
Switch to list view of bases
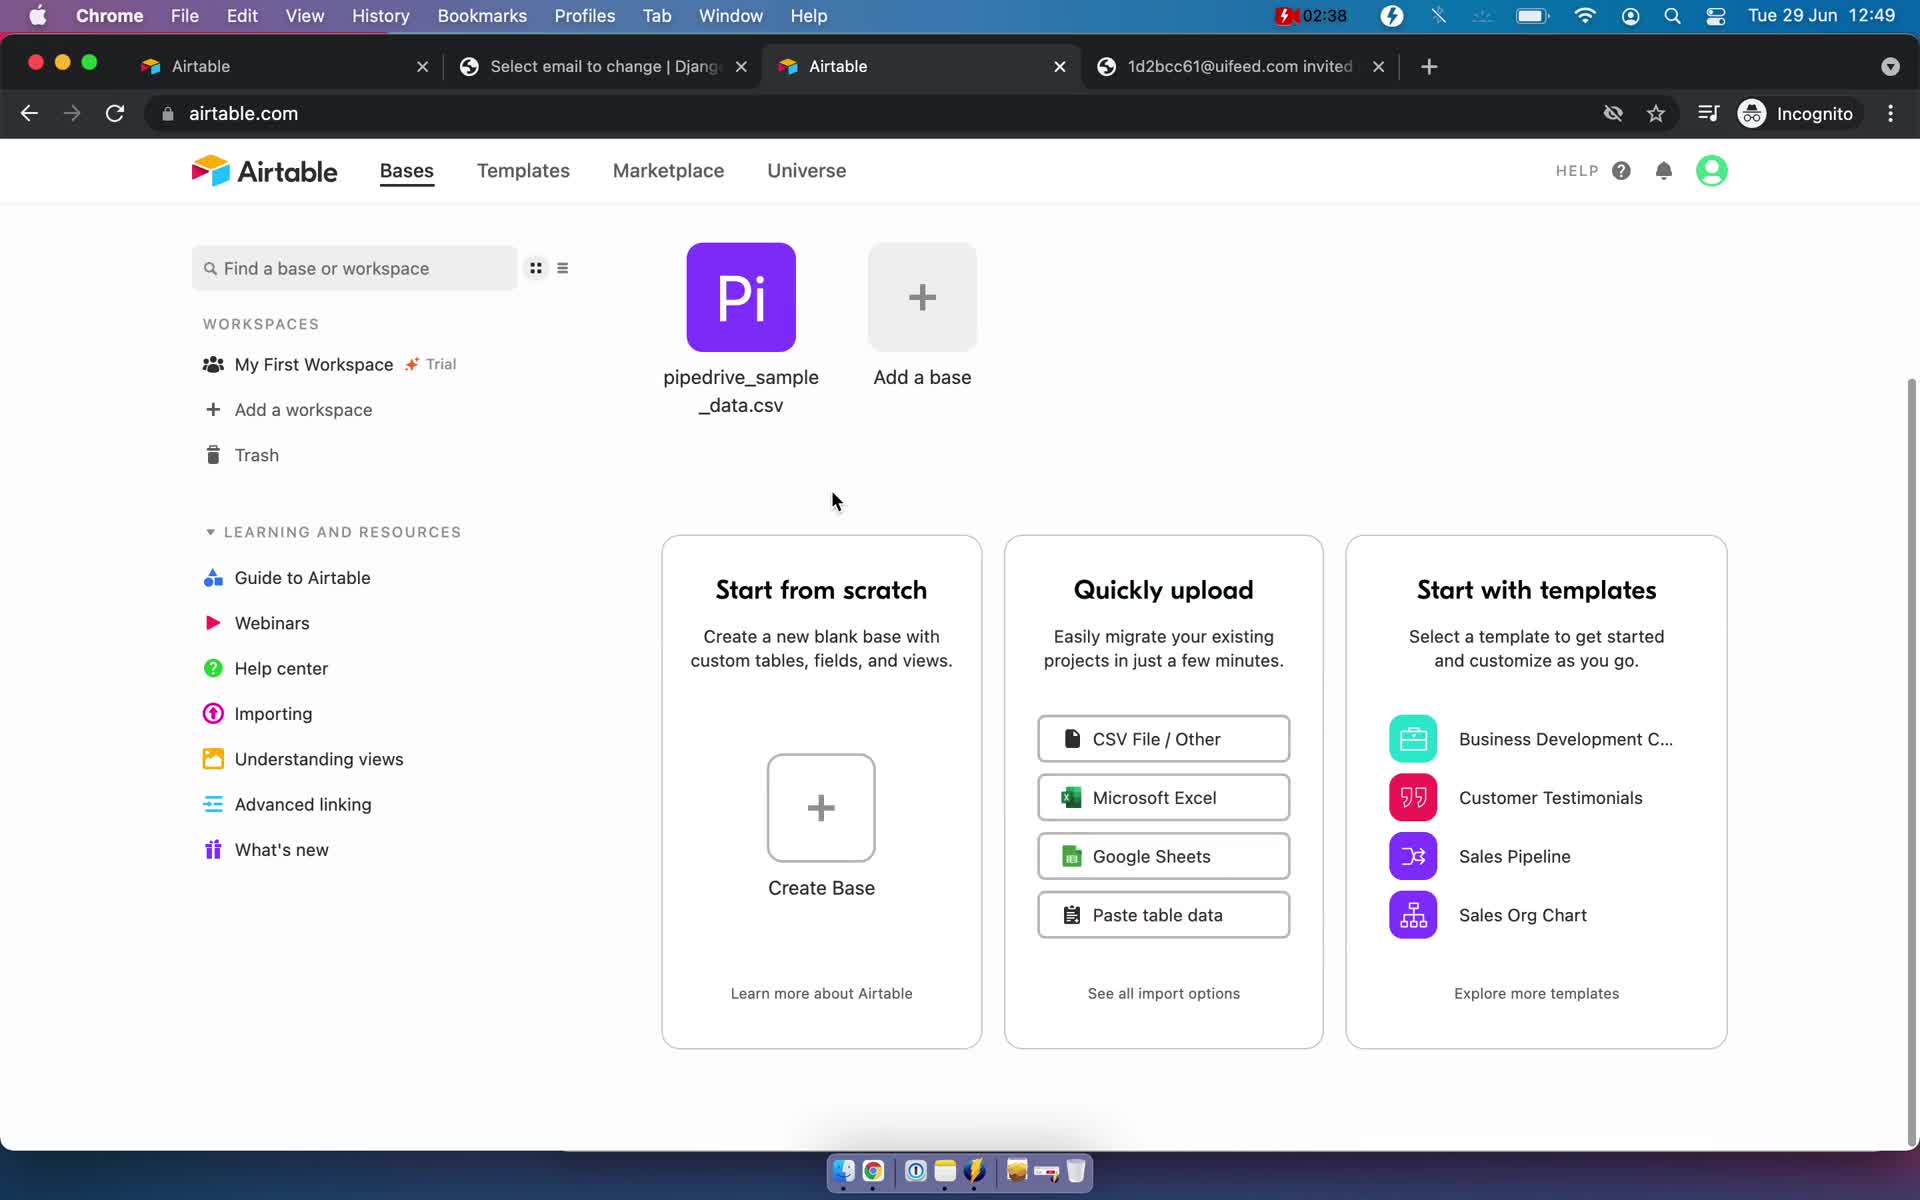click(563, 268)
